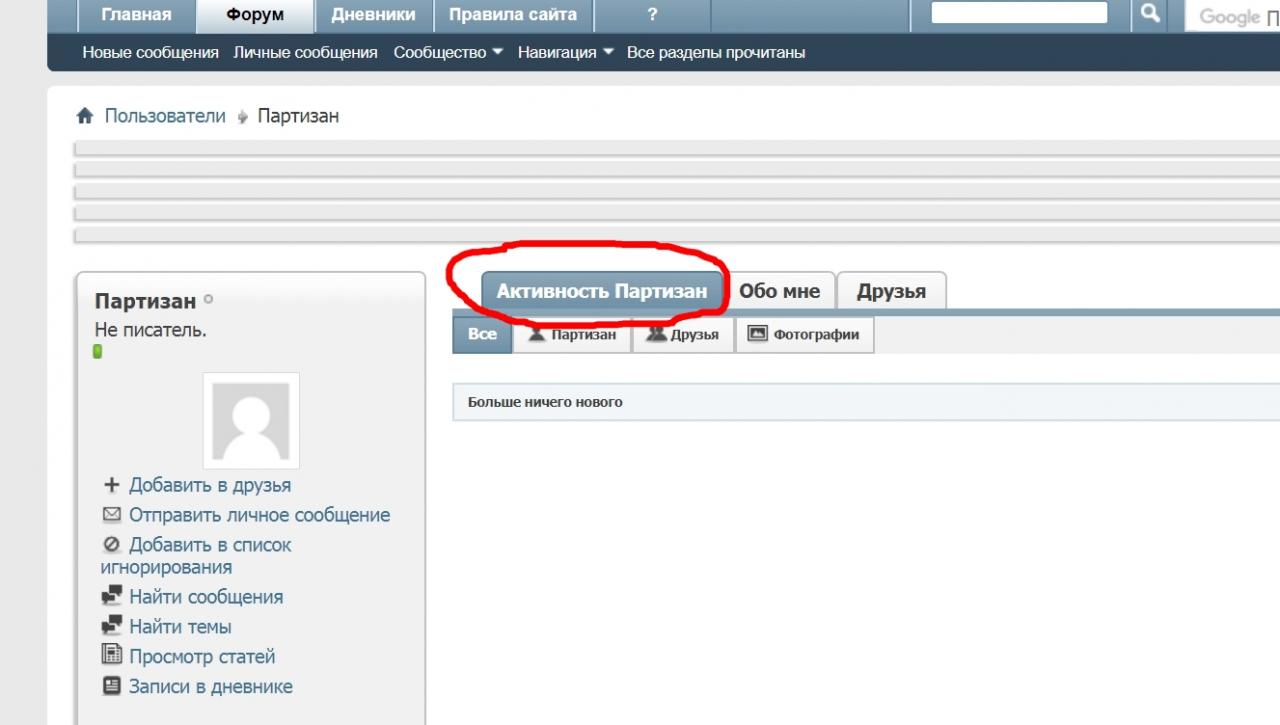Expand the Сообщество dropdown menu
This screenshot has height=725, width=1280.
(448, 52)
